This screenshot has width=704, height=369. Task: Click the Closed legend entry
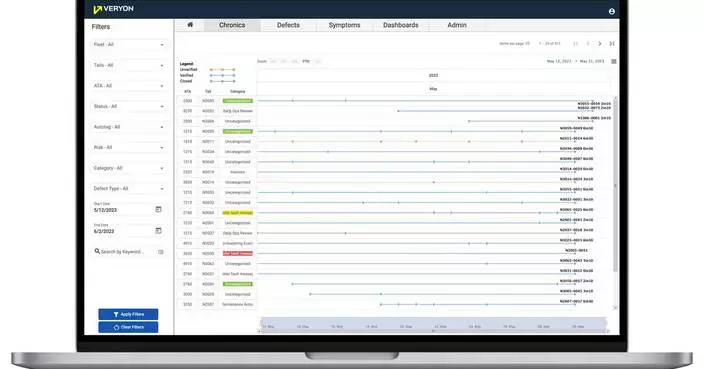pos(207,81)
